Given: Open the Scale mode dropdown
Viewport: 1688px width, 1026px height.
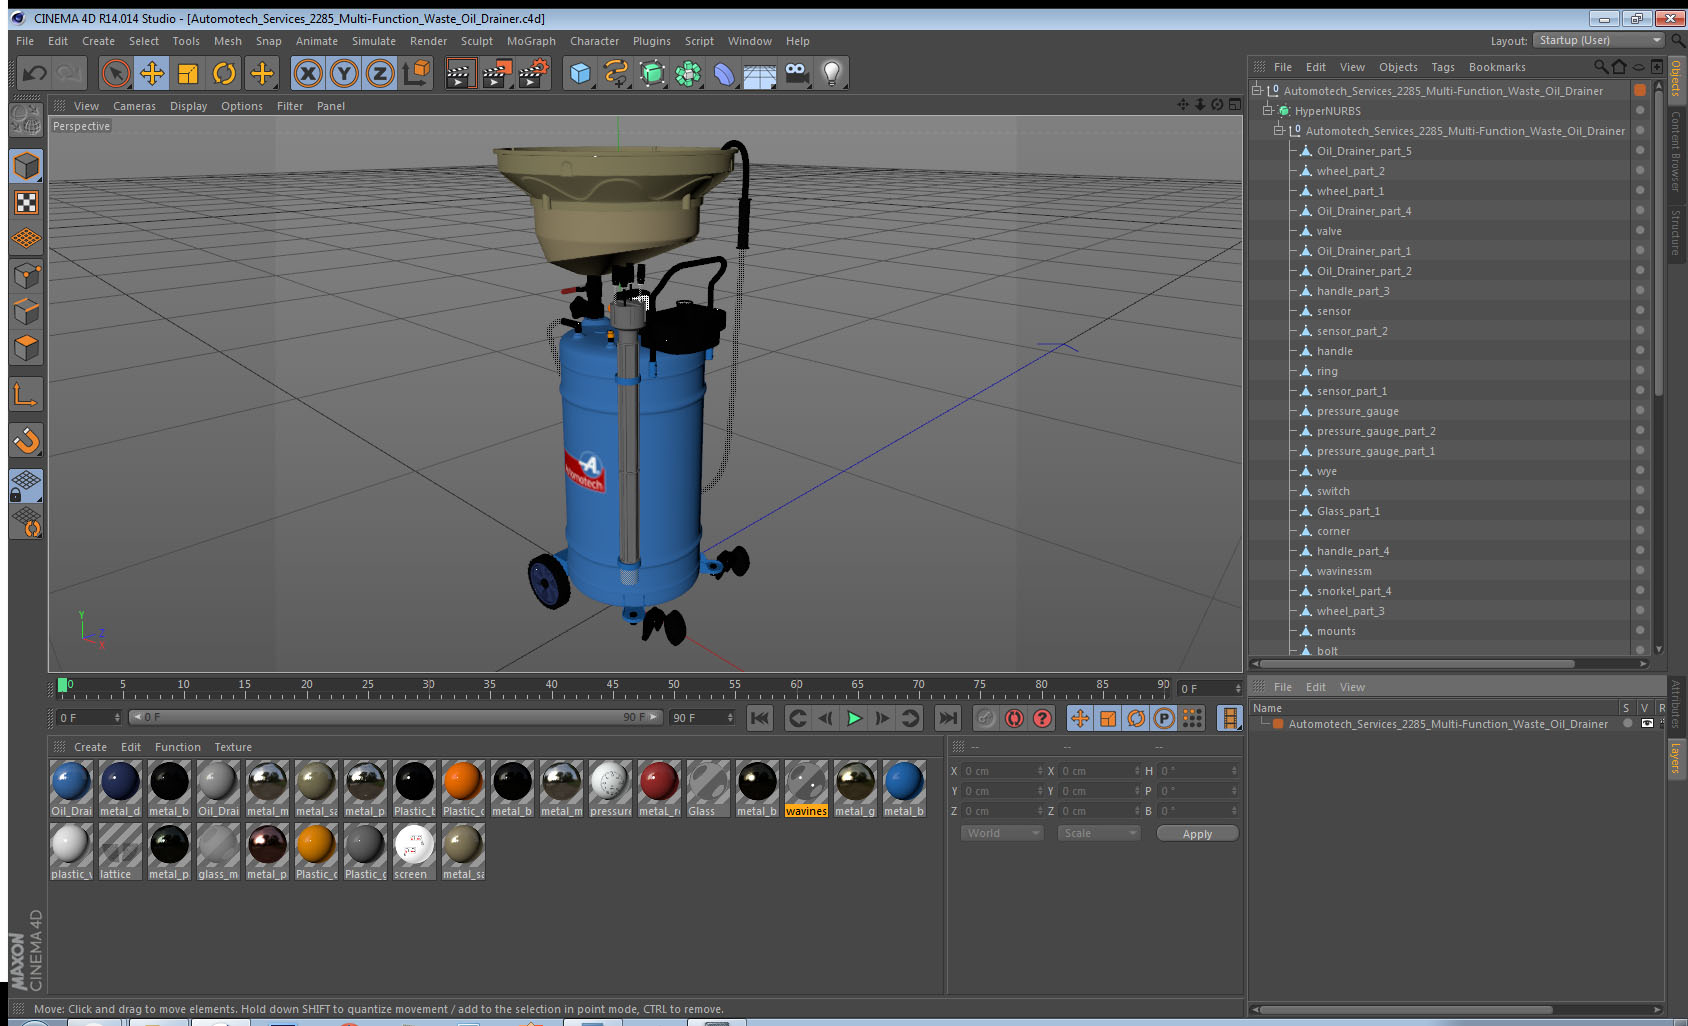Looking at the screenshot, I should 1099,833.
